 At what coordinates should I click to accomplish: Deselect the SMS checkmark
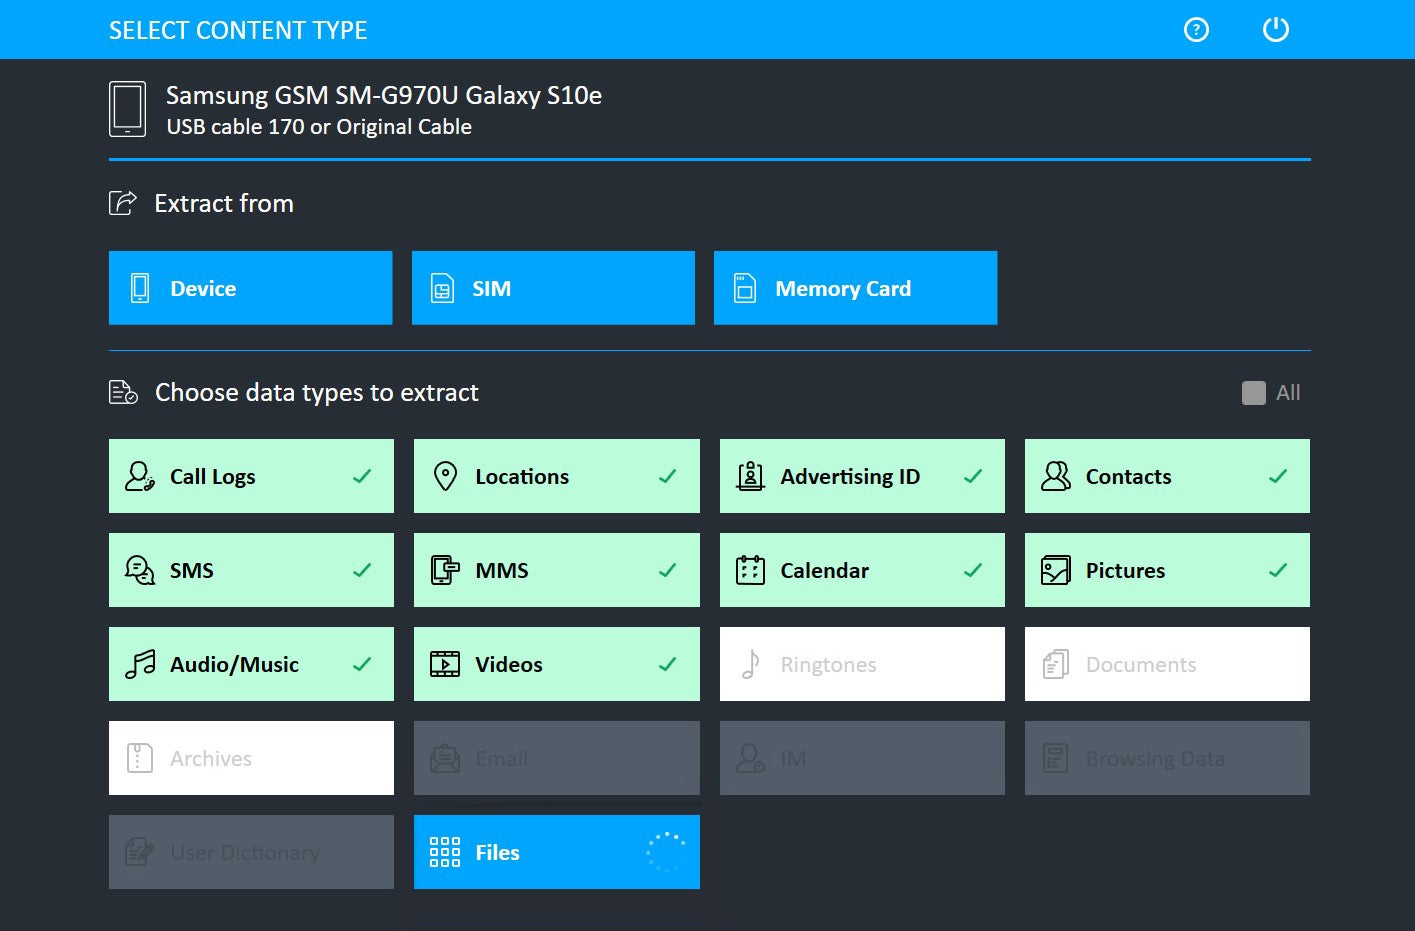[362, 570]
